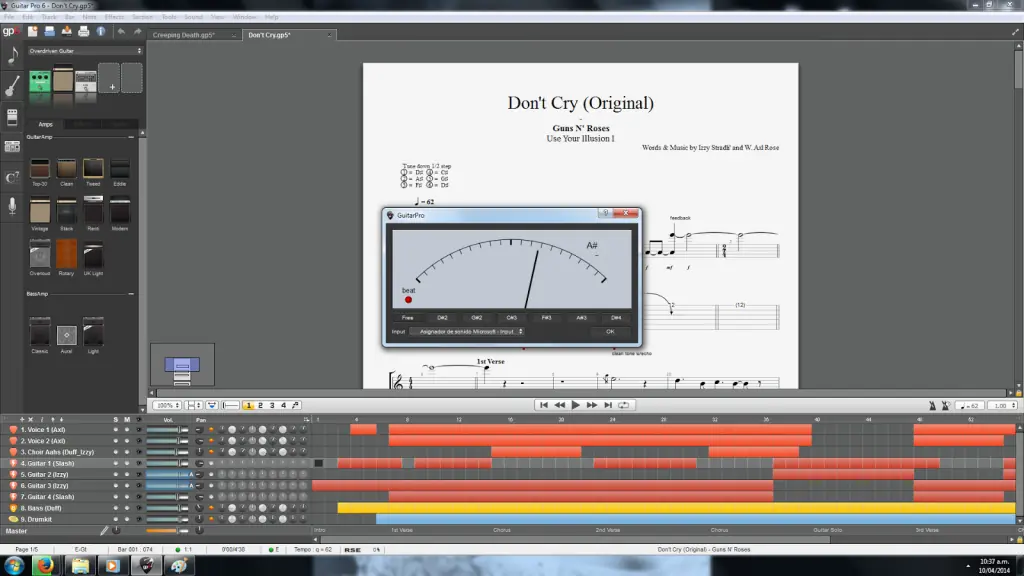Screen dimensions: 1024x576
Task: Open the 1.00 playback speed dropdown
Action: pyautogui.click(x=1004, y=406)
